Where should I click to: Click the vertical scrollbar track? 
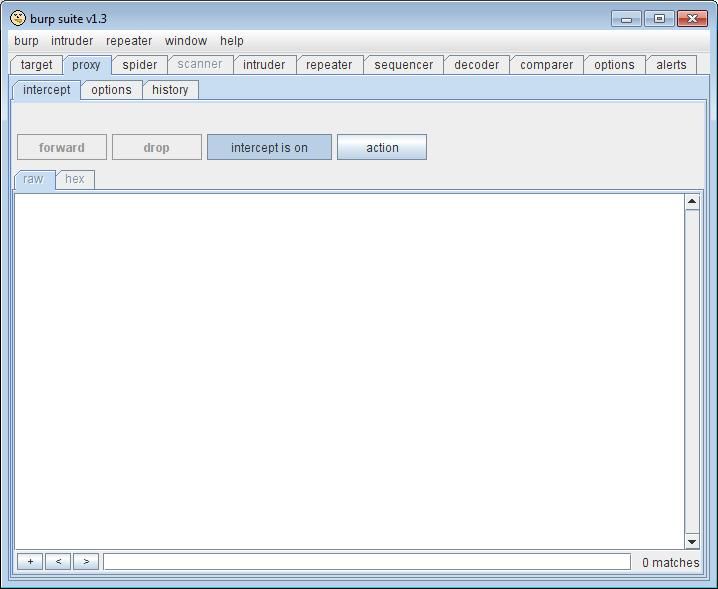[691, 370]
